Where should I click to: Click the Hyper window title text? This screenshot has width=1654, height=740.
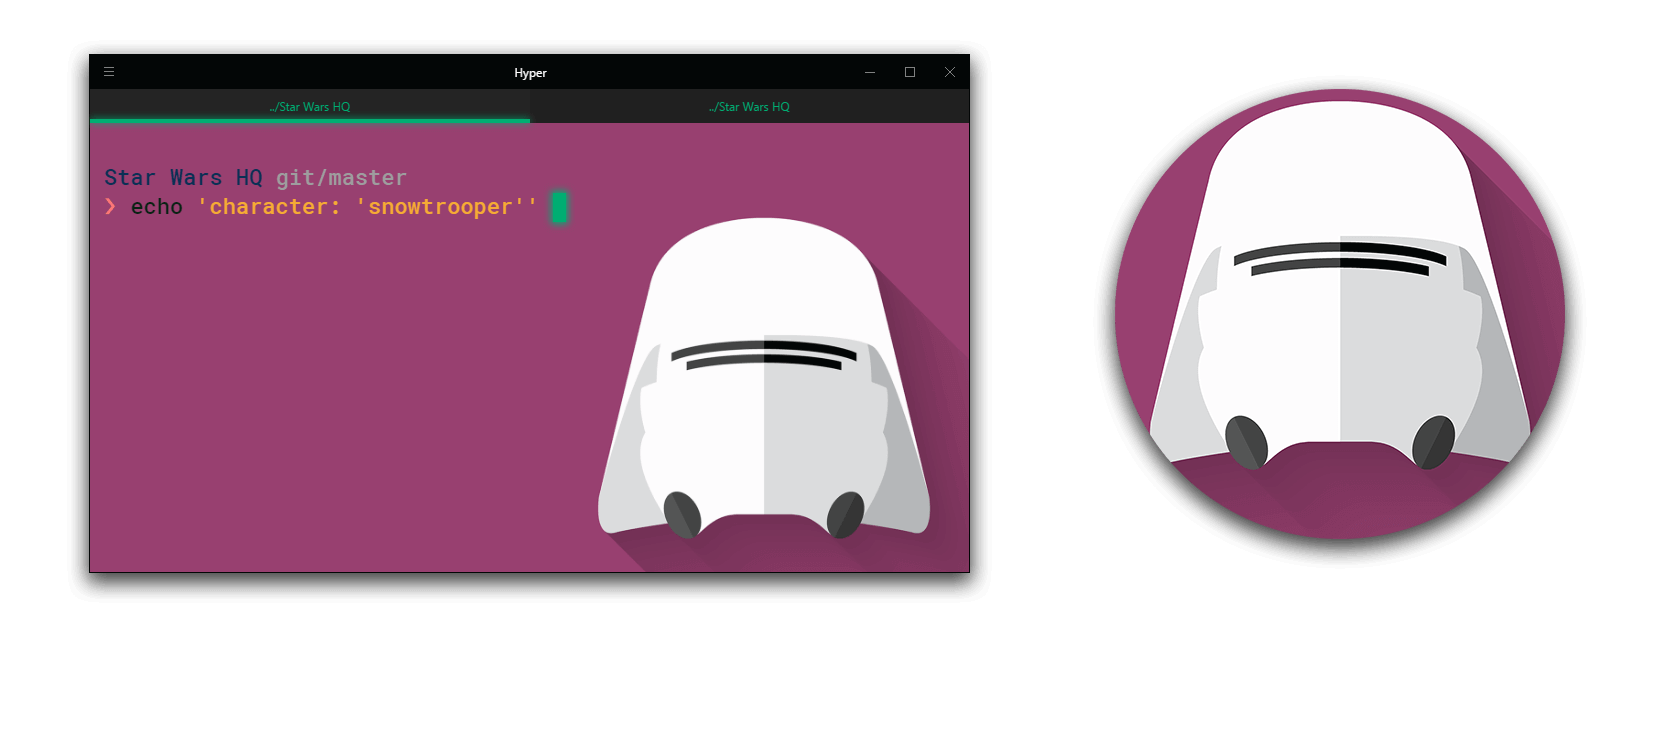(530, 73)
